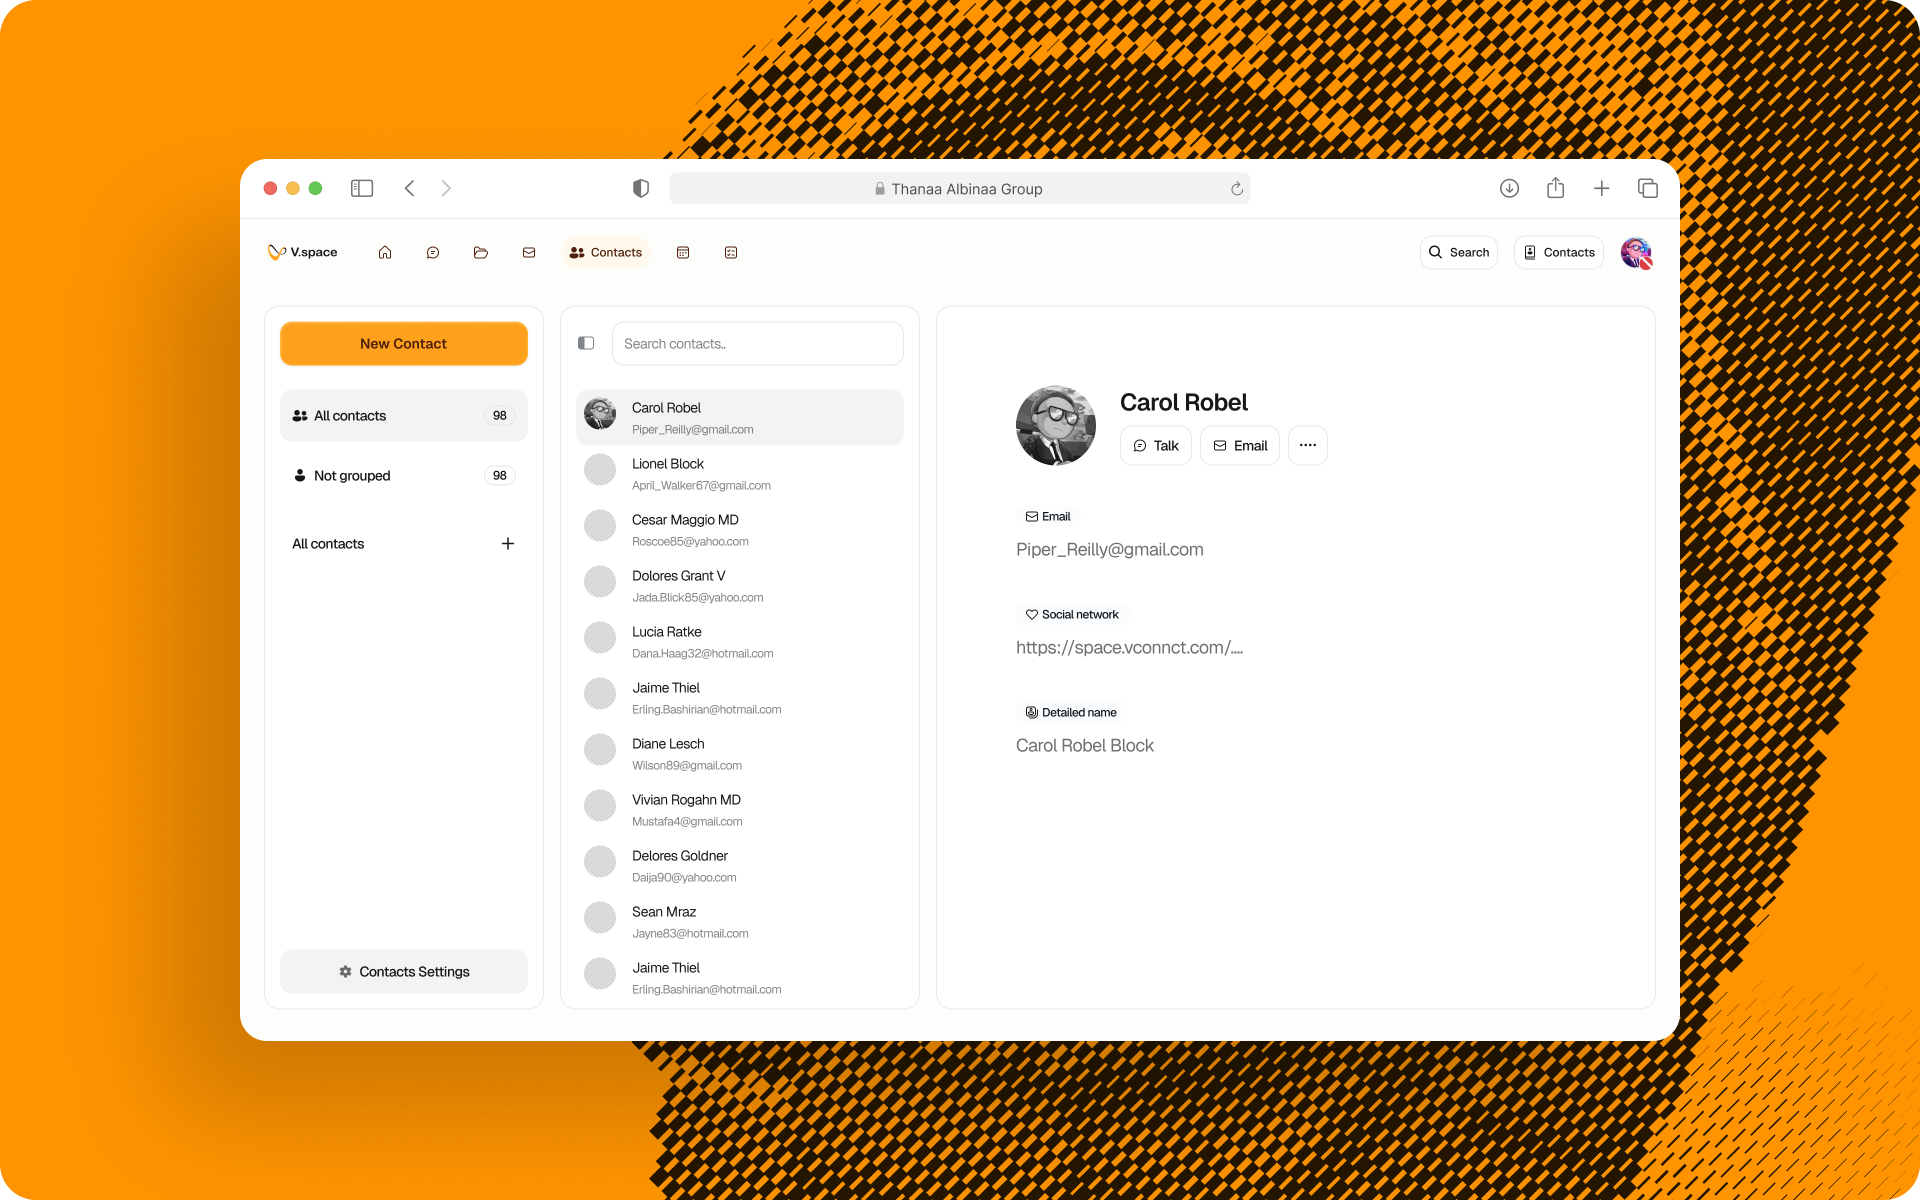Toggle the contact list panel icon

coord(586,343)
